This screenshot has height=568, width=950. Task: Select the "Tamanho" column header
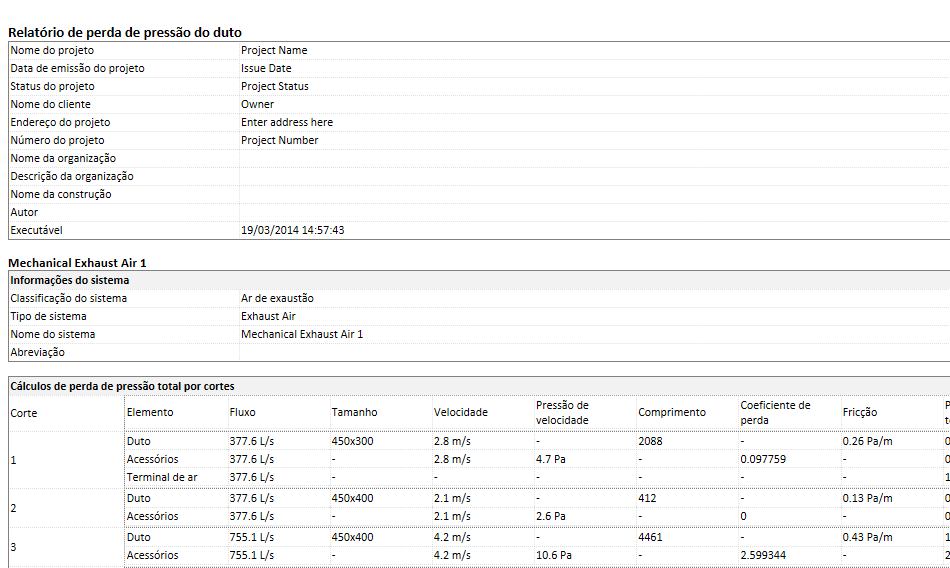tap(354, 412)
